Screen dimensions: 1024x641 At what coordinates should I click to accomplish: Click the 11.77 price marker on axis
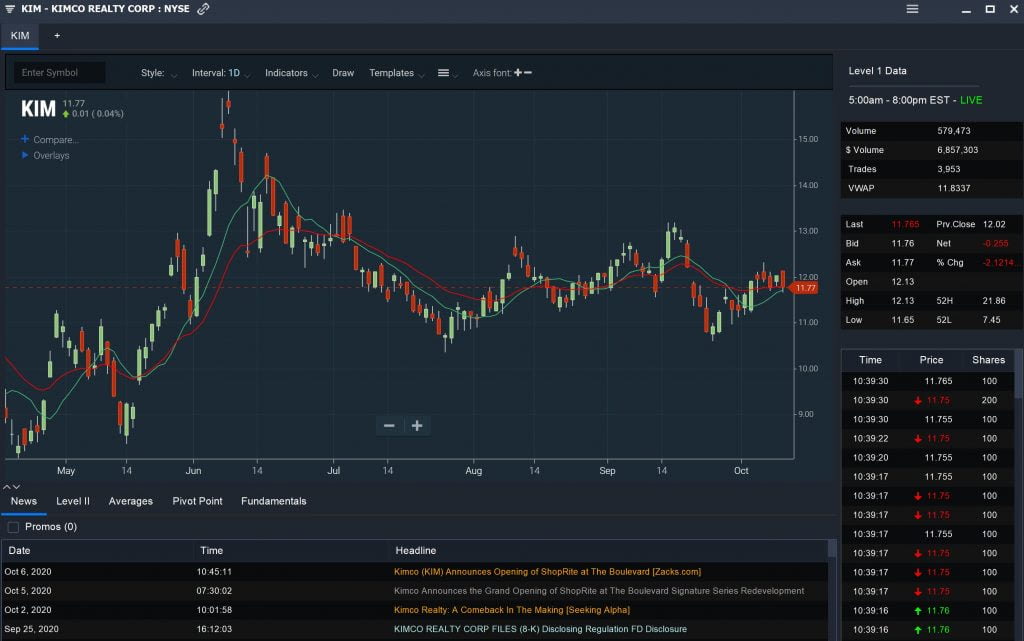804,288
